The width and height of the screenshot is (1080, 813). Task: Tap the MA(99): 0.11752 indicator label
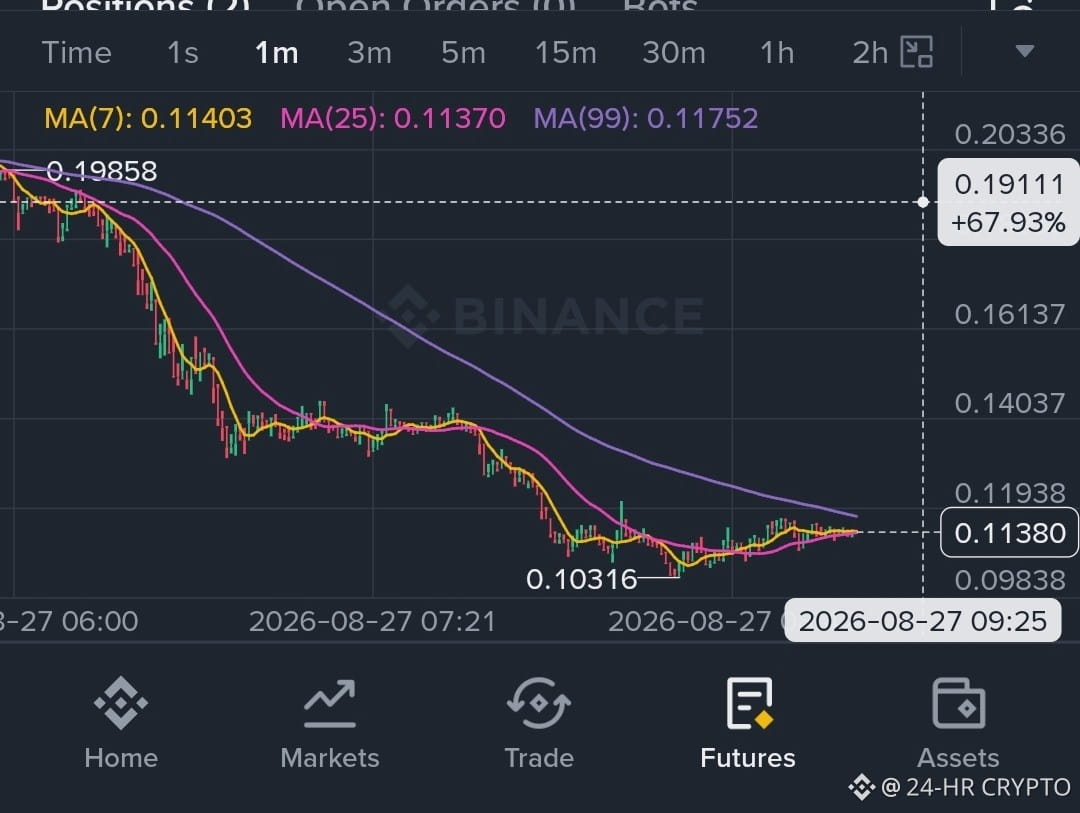[646, 119]
